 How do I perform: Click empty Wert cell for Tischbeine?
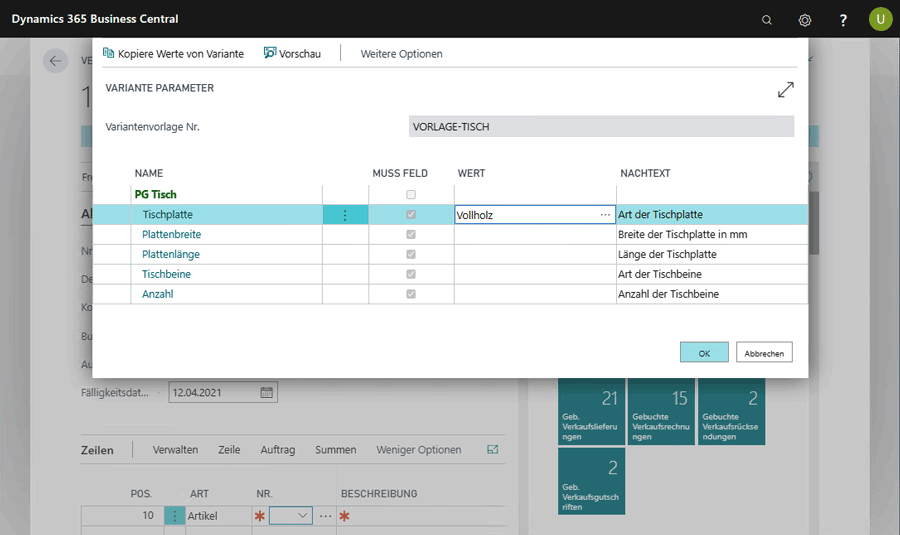[535, 274]
